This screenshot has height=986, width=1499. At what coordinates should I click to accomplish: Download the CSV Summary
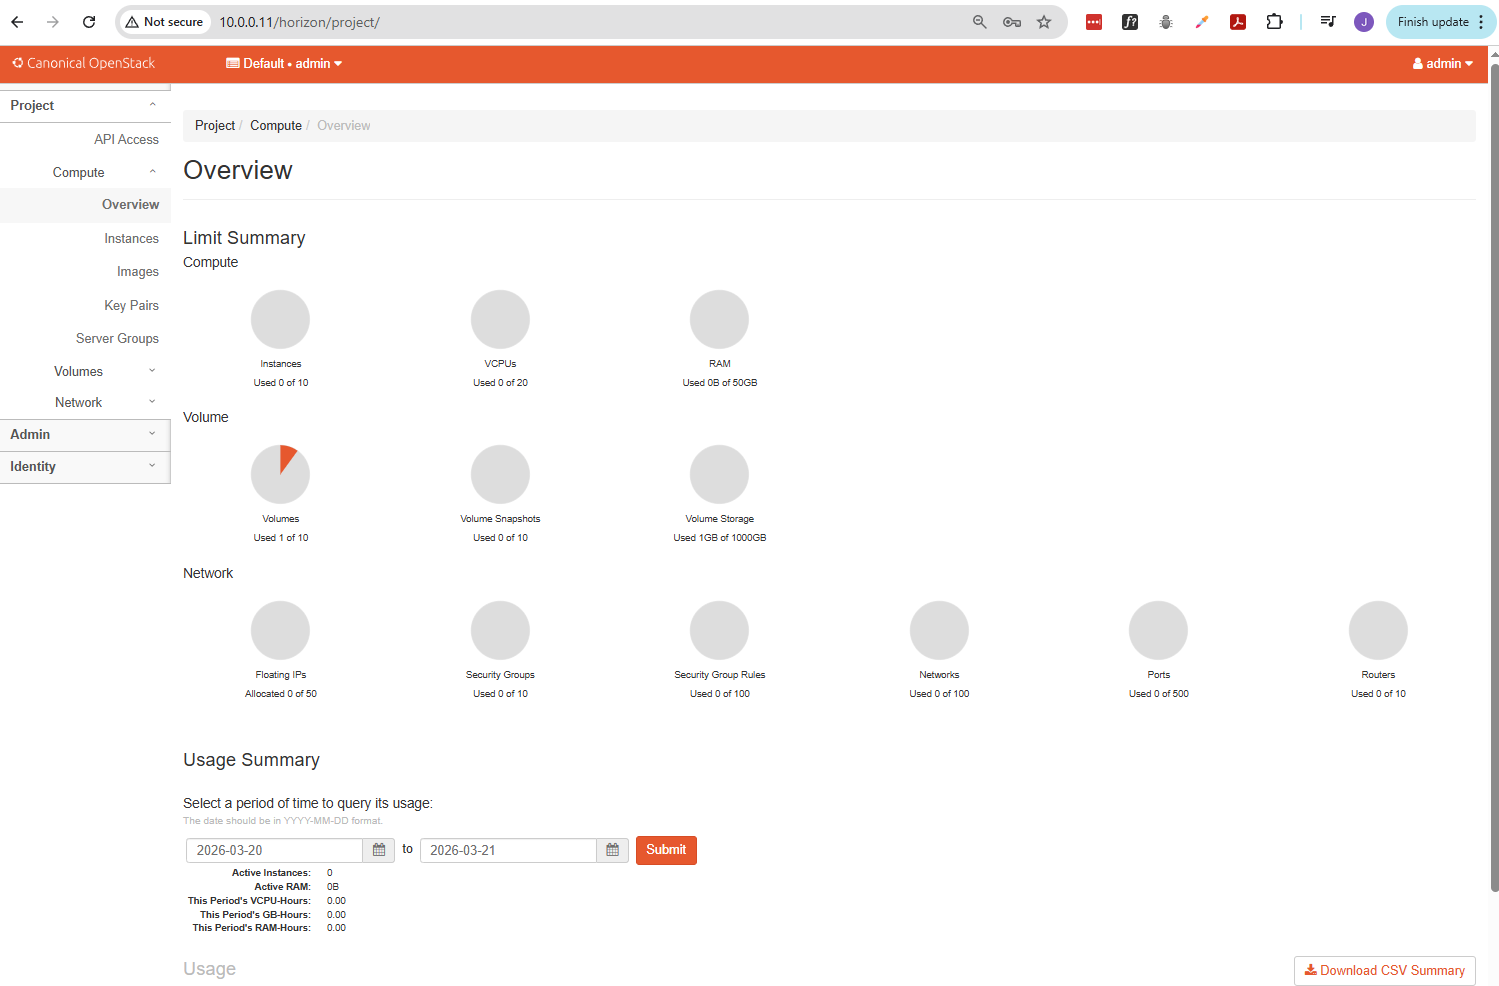tap(1384, 970)
